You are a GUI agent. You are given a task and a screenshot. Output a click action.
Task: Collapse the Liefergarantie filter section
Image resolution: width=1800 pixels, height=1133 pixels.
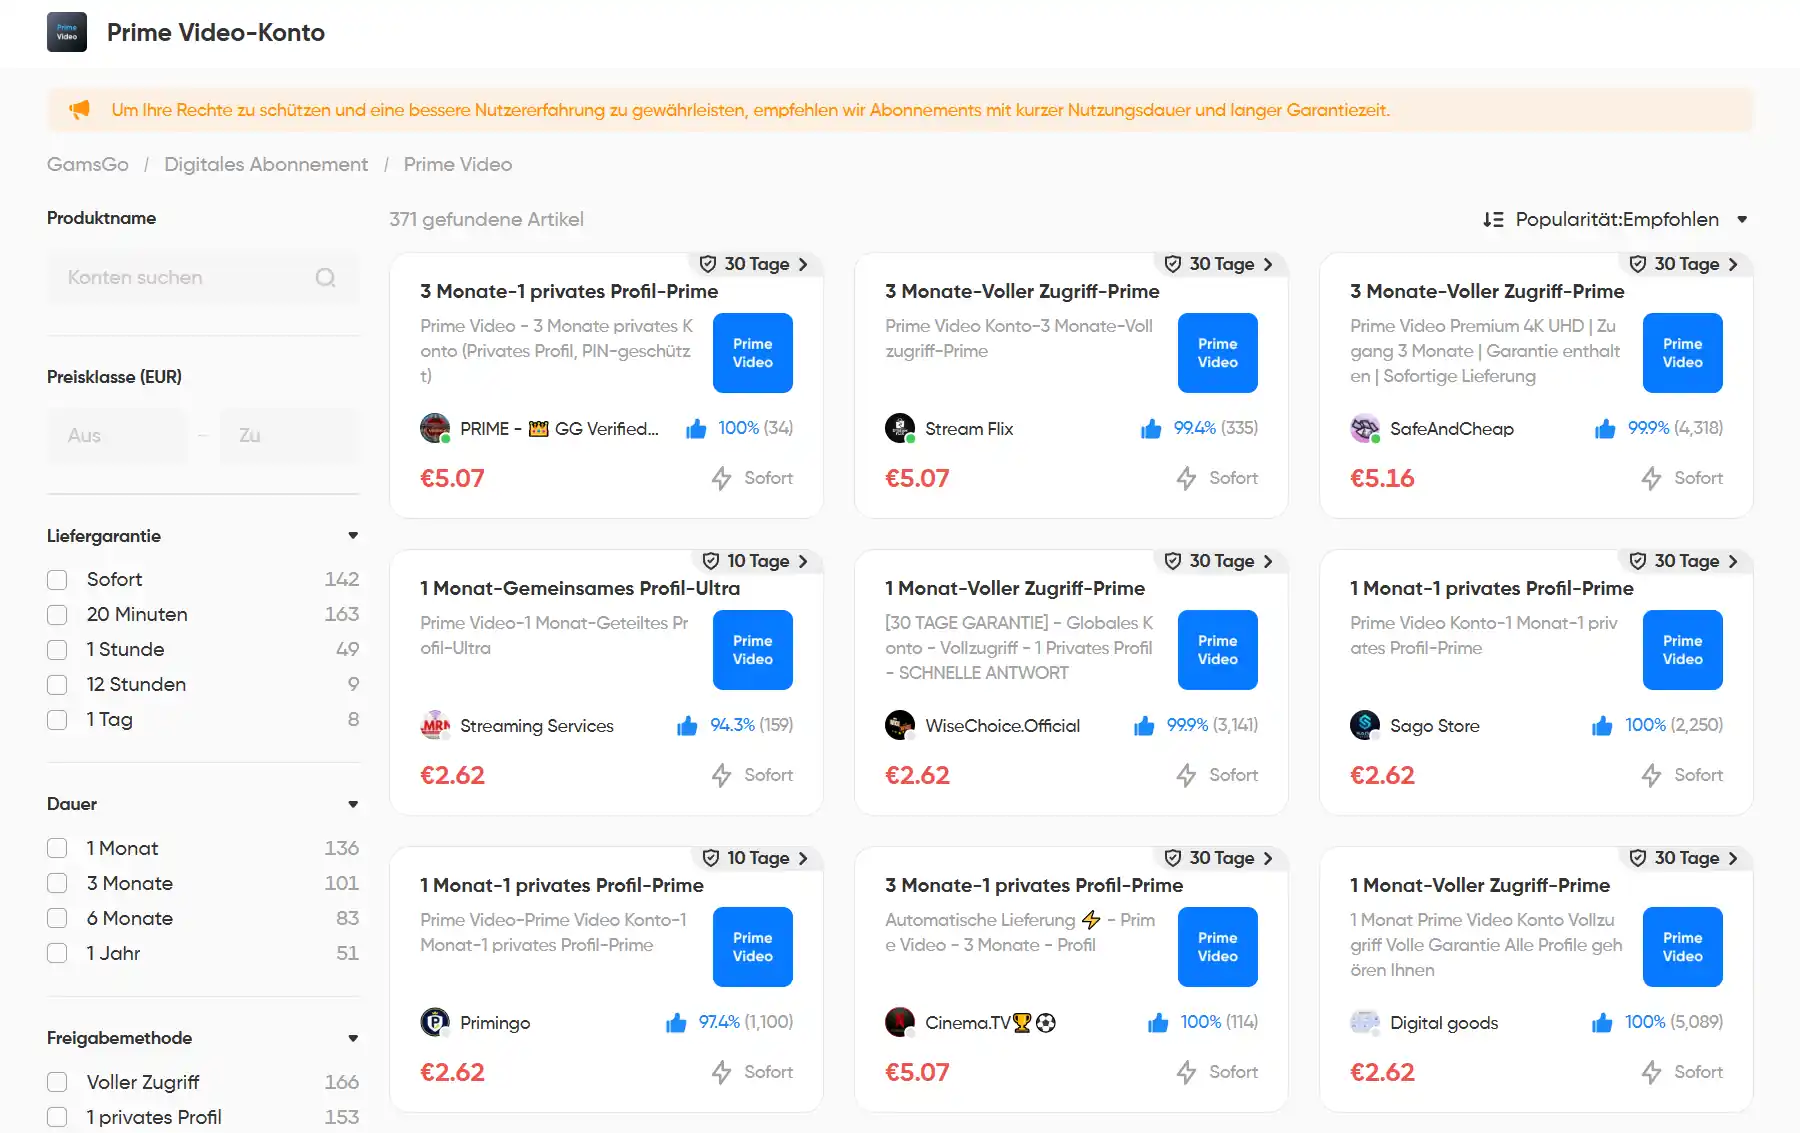353,536
